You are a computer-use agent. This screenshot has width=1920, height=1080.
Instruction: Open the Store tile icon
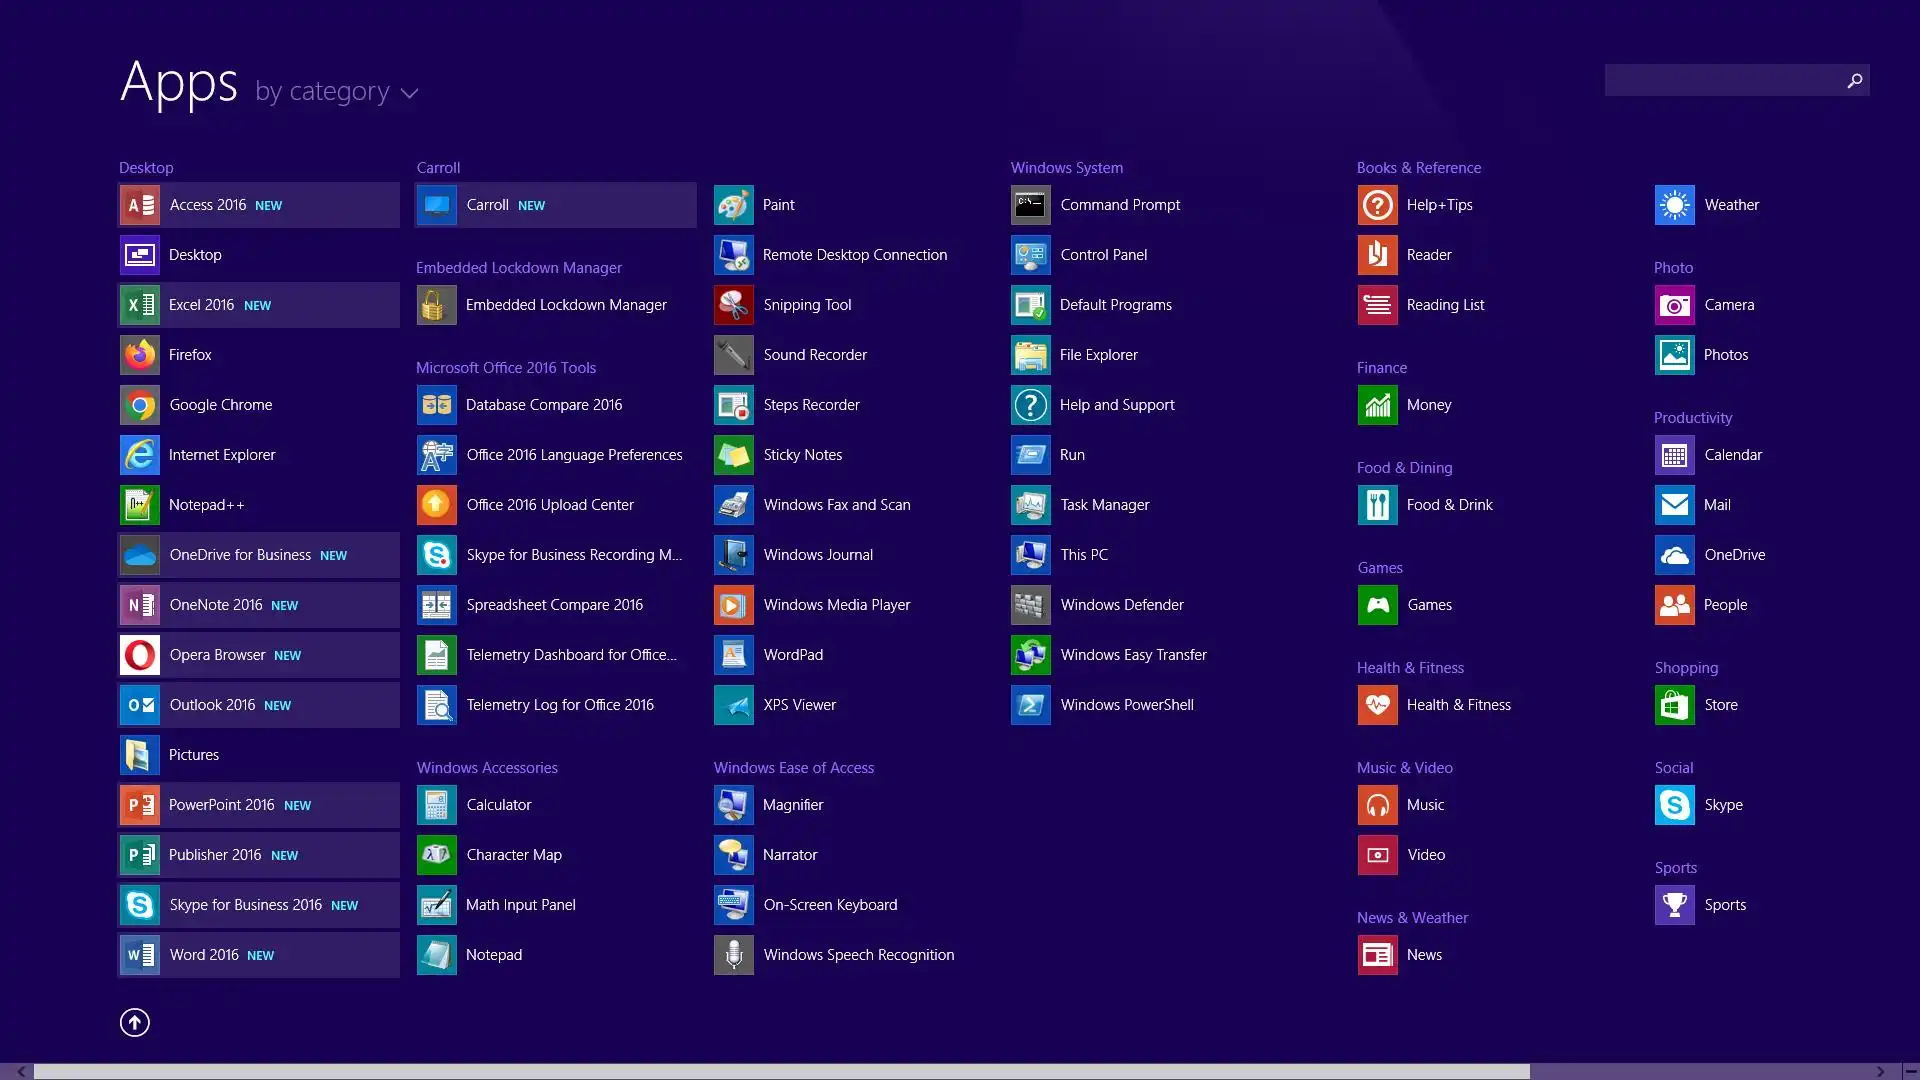click(x=1674, y=705)
